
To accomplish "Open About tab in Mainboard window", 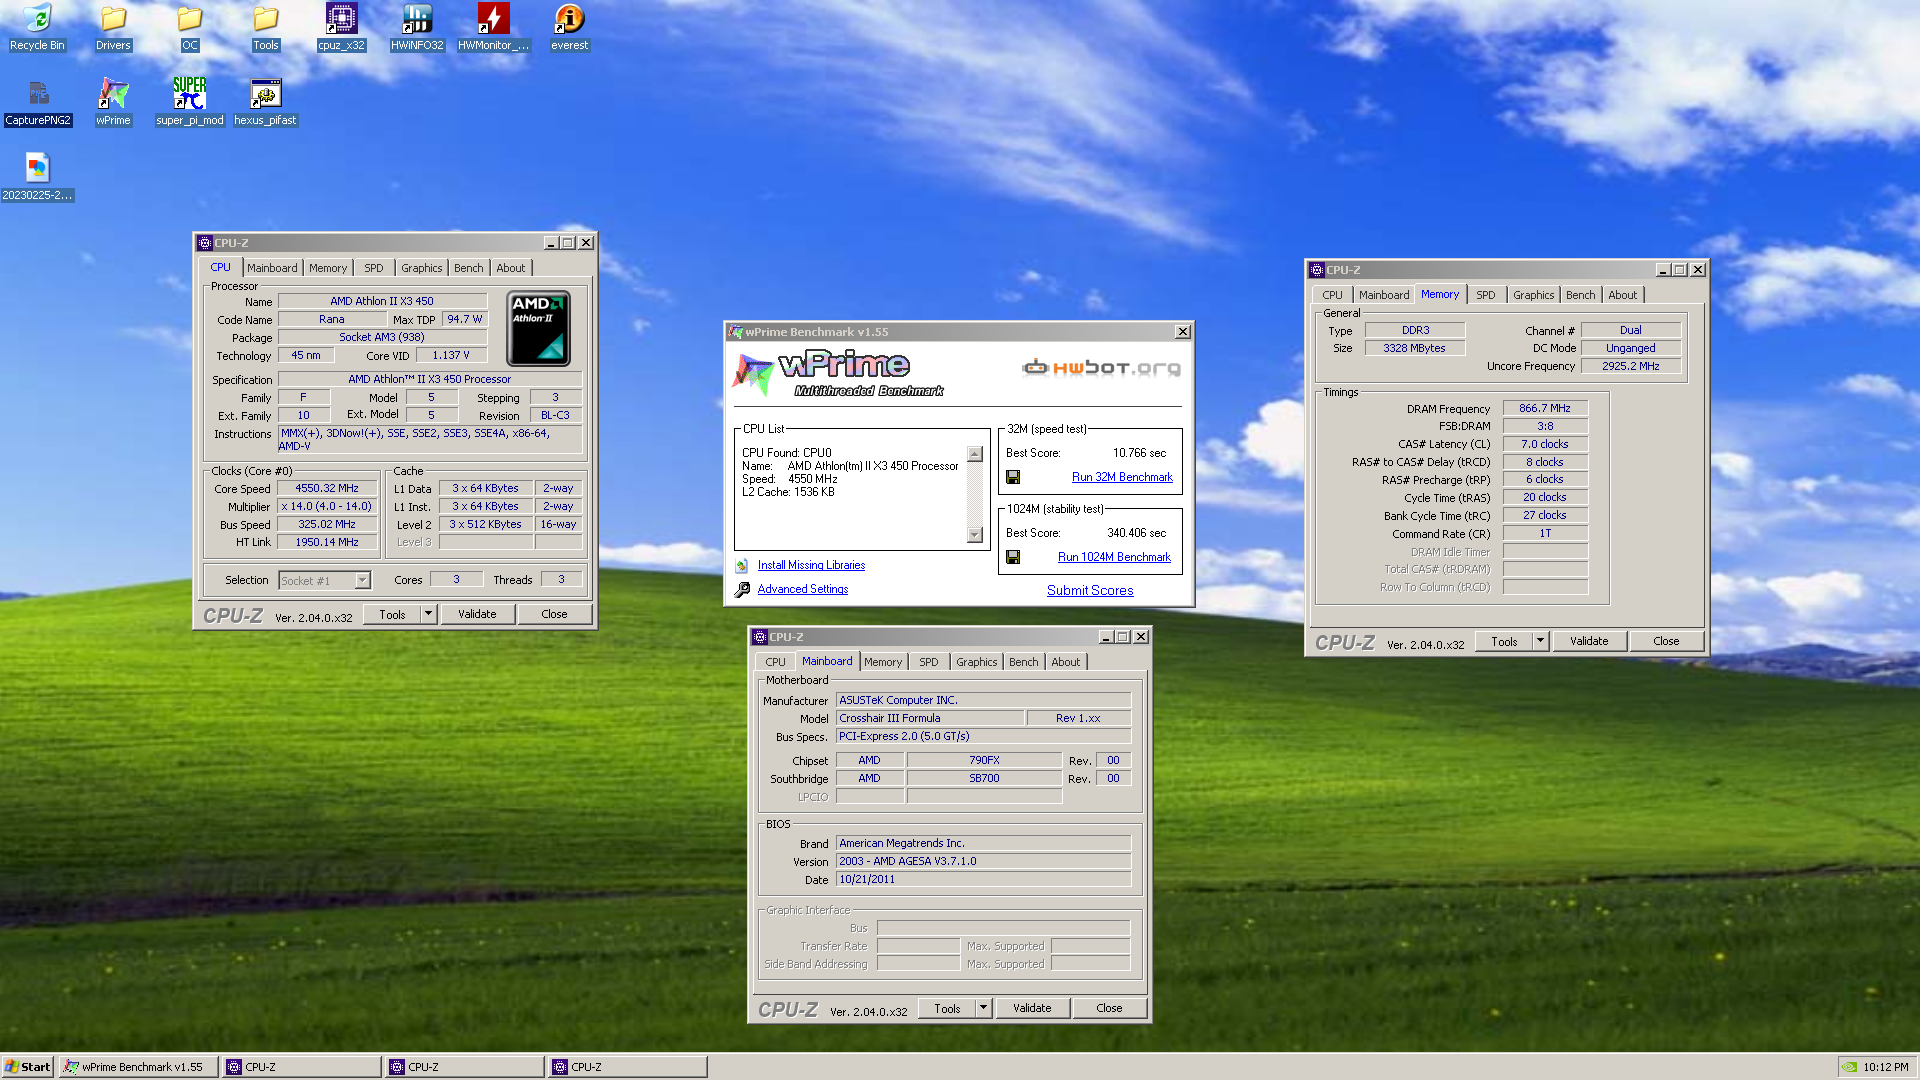I will click(1066, 662).
